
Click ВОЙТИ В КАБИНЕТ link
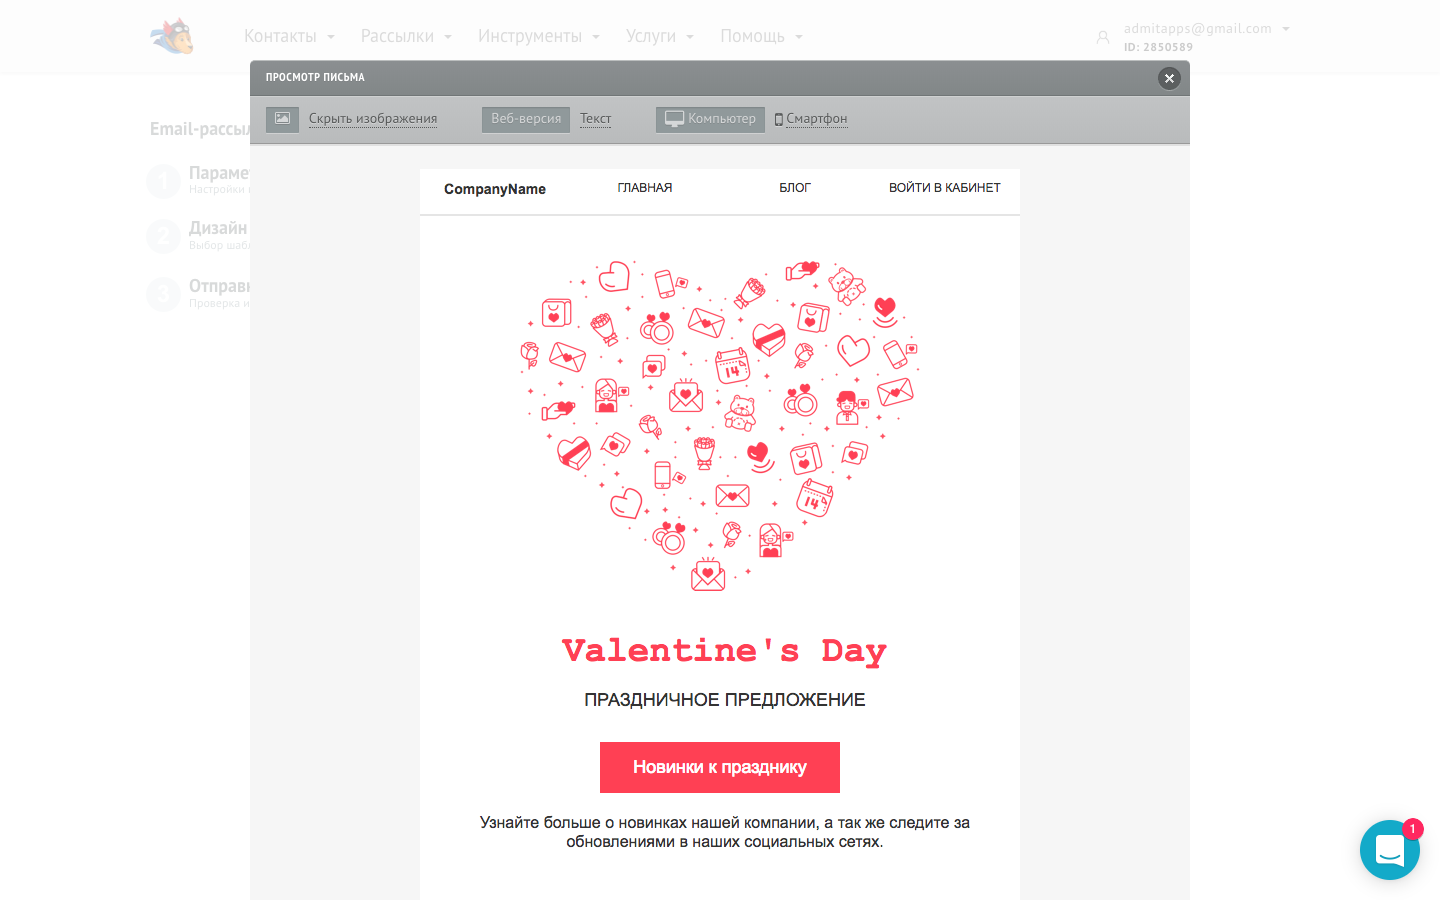pos(944,188)
